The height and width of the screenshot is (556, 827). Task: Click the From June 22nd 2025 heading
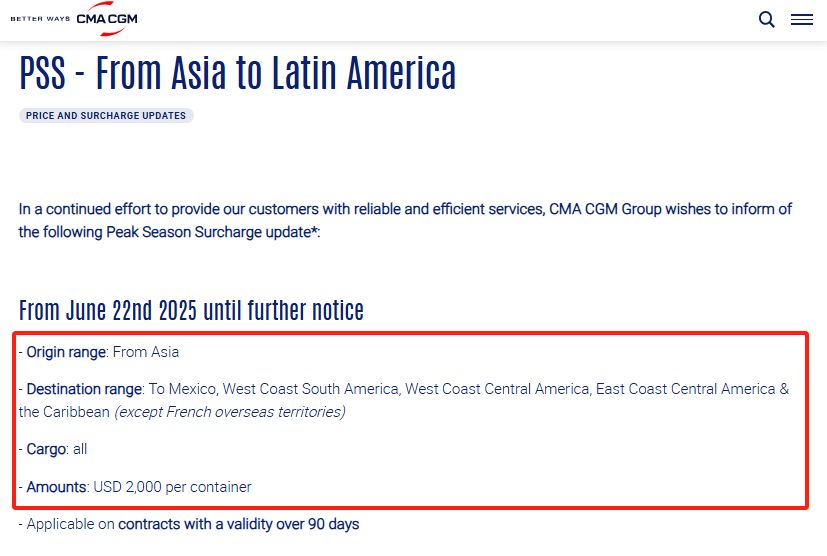[191, 310]
